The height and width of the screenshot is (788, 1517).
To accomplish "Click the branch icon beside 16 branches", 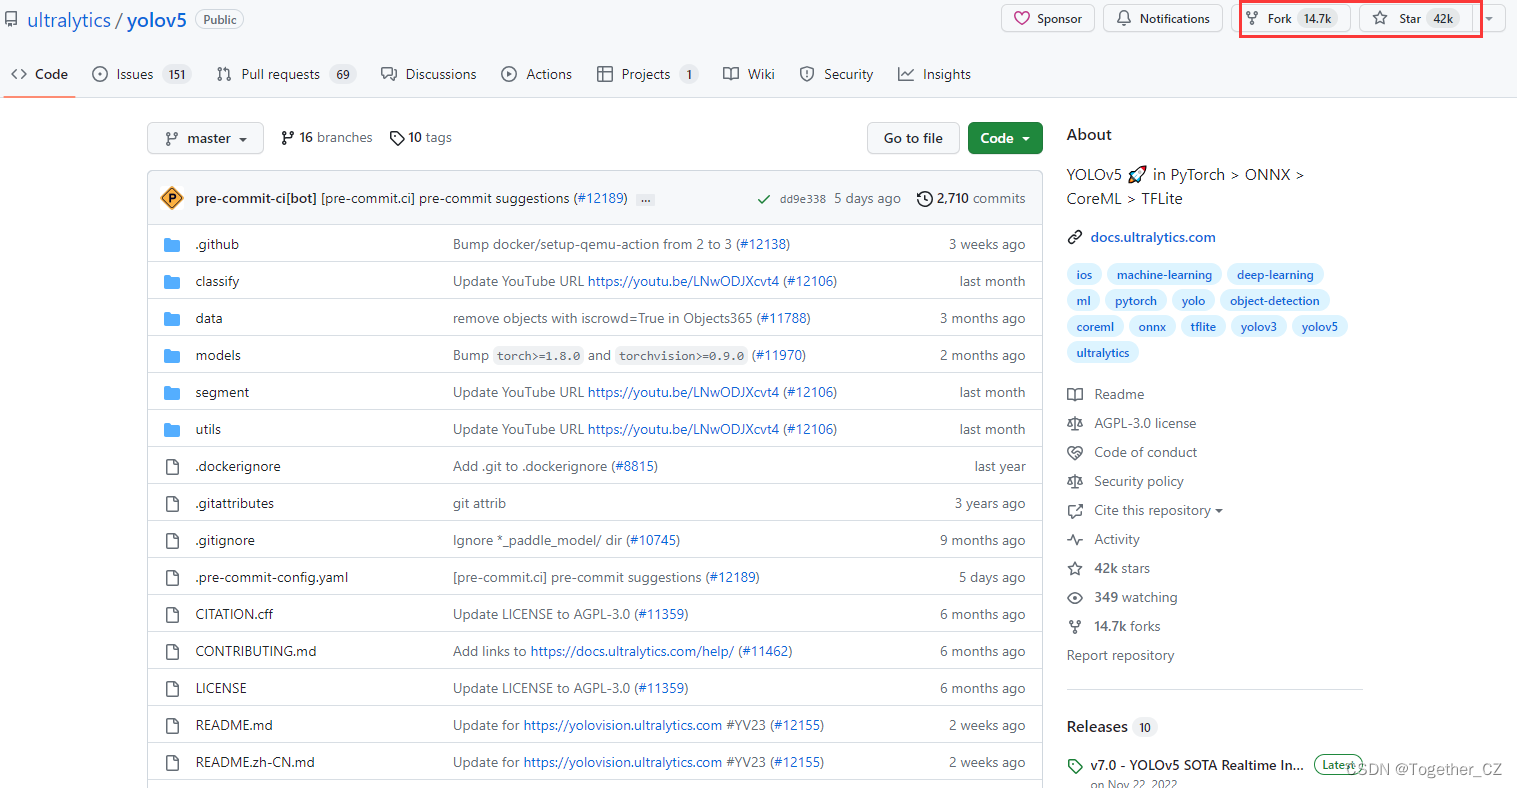I will pos(288,138).
